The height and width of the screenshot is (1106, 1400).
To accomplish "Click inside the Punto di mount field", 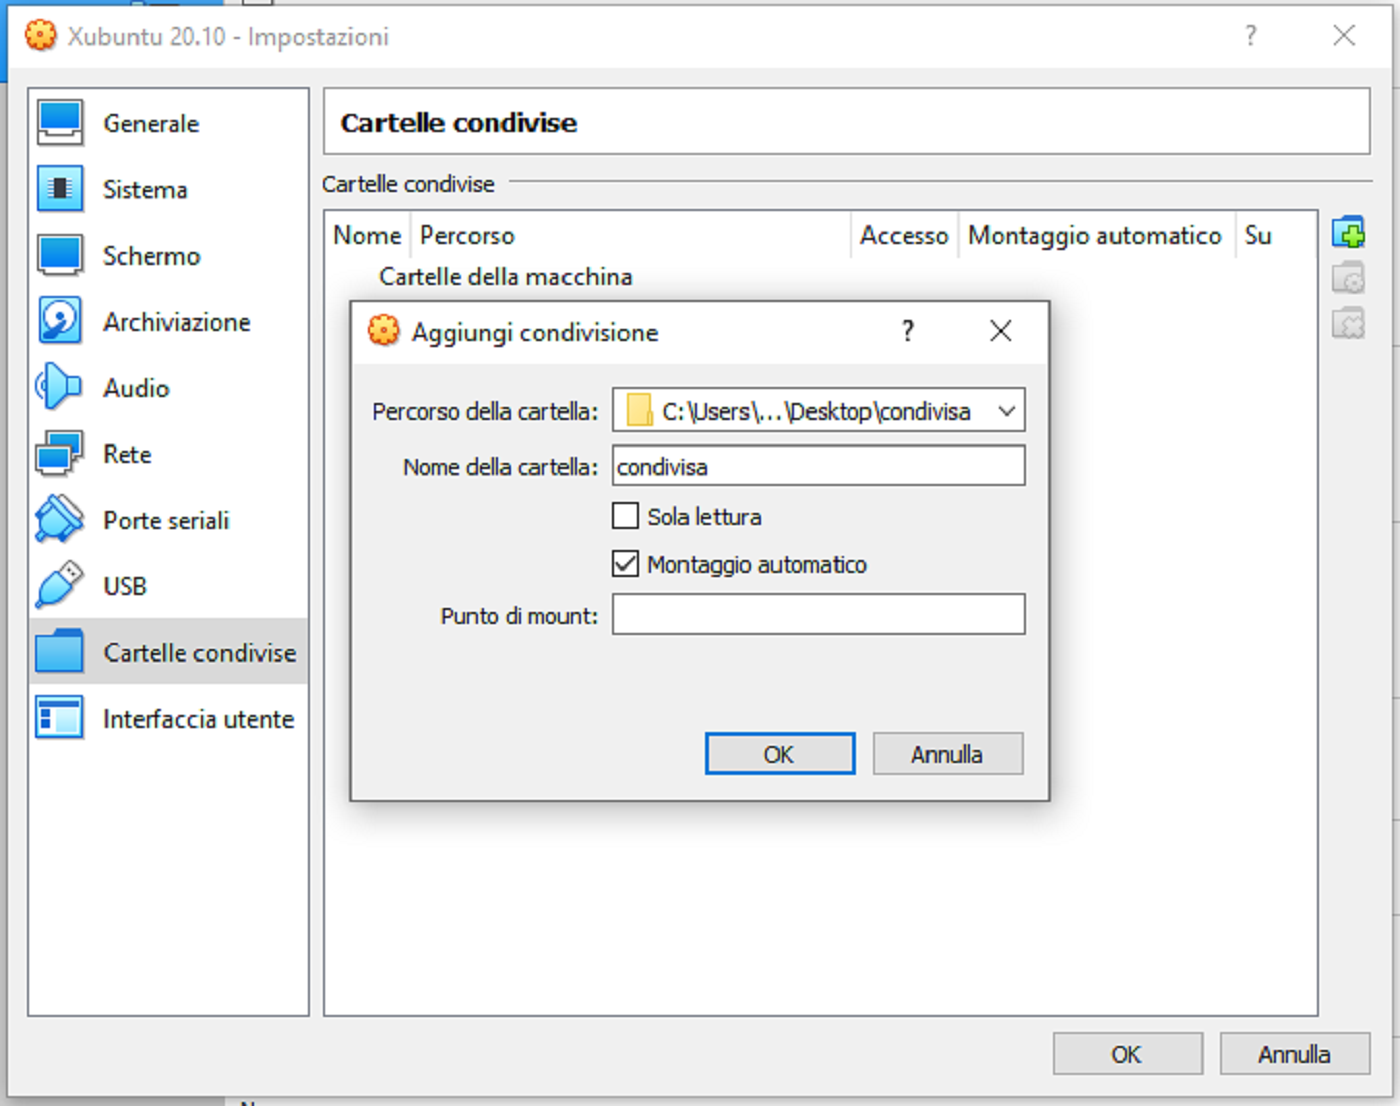I will [818, 613].
